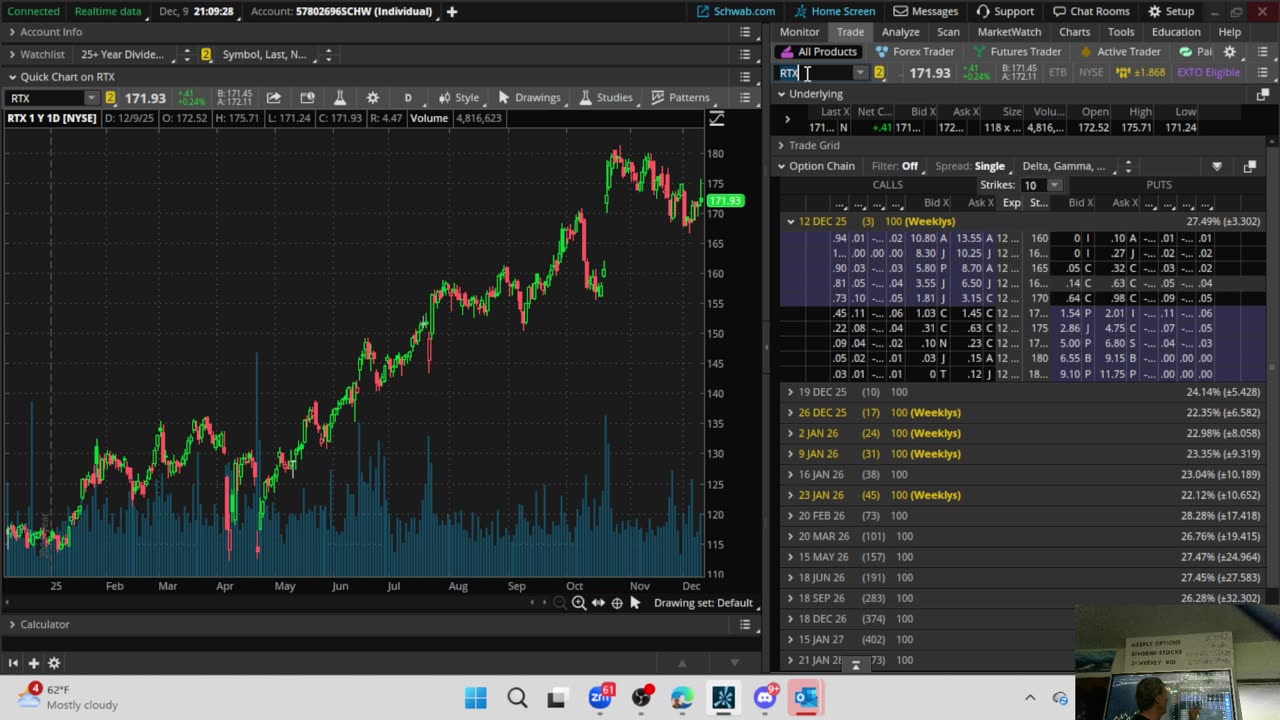Switch to the Monitor tab
The image size is (1280, 720).
[x=799, y=32]
